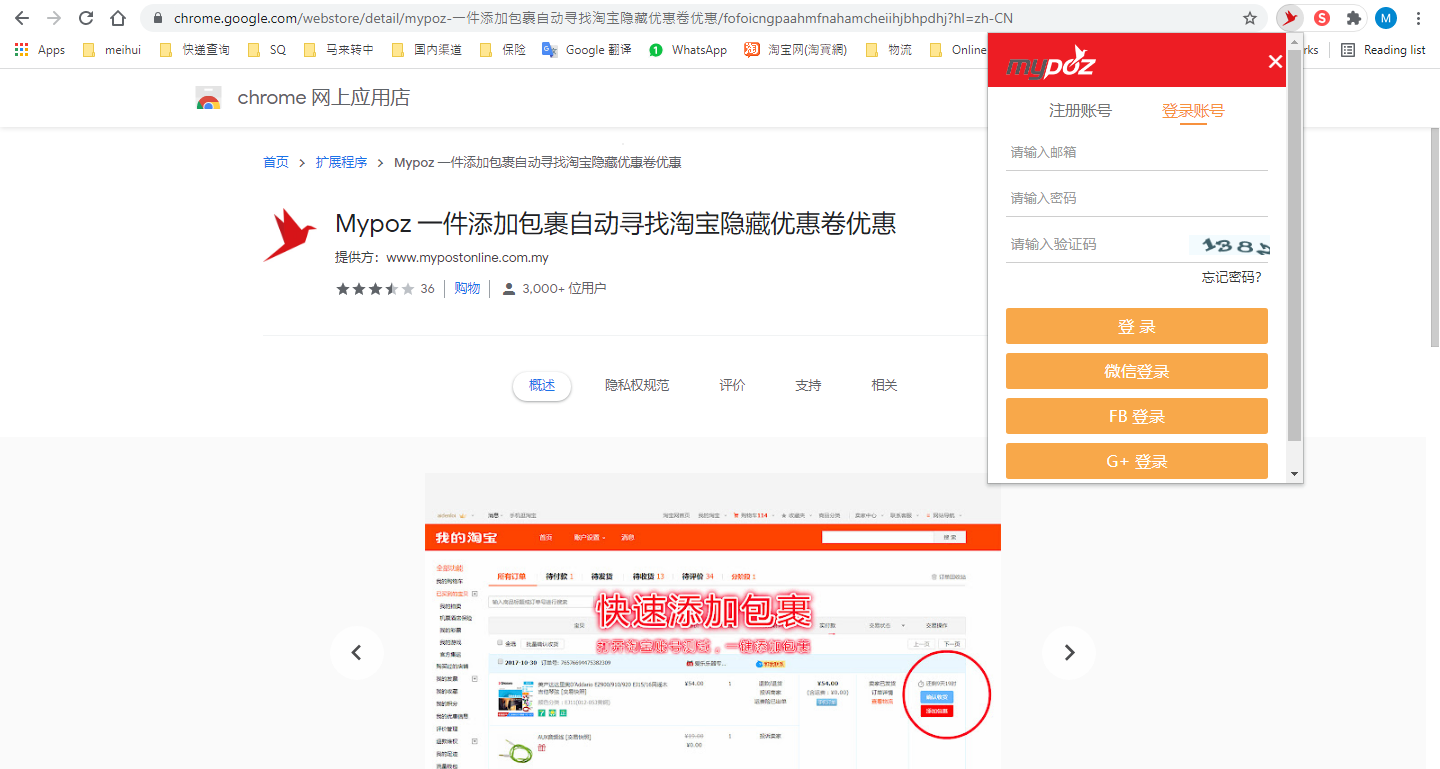
Task: Go to 首页 in the breadcrumb
Action: [276, 162]
